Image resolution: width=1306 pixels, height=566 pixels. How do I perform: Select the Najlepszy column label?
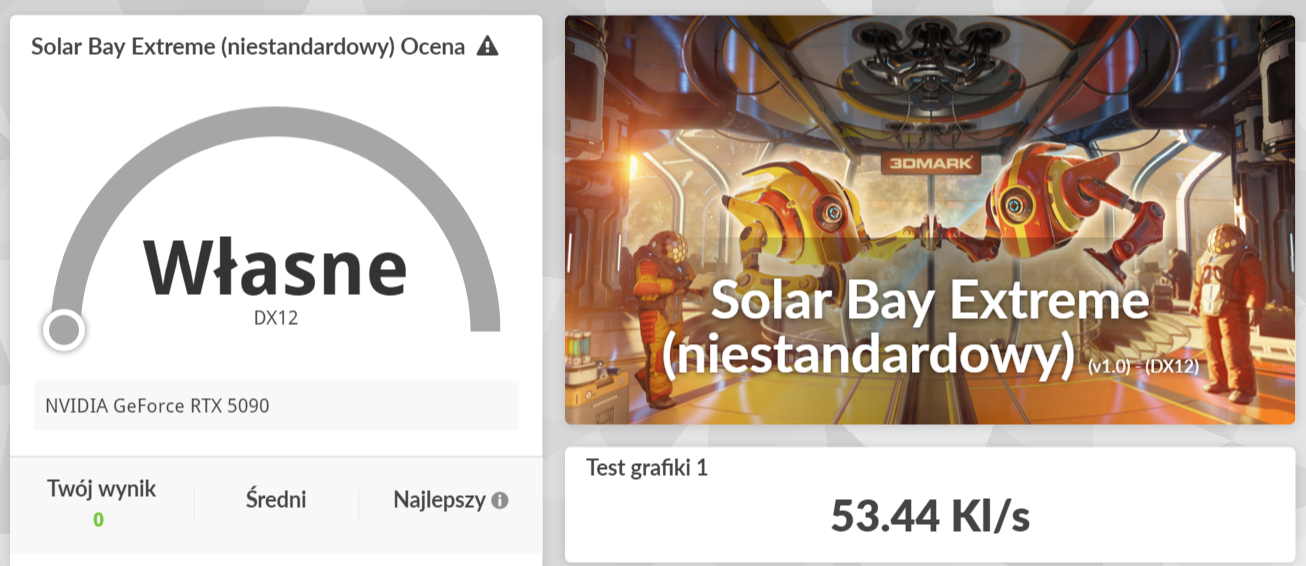pos(439,499)
